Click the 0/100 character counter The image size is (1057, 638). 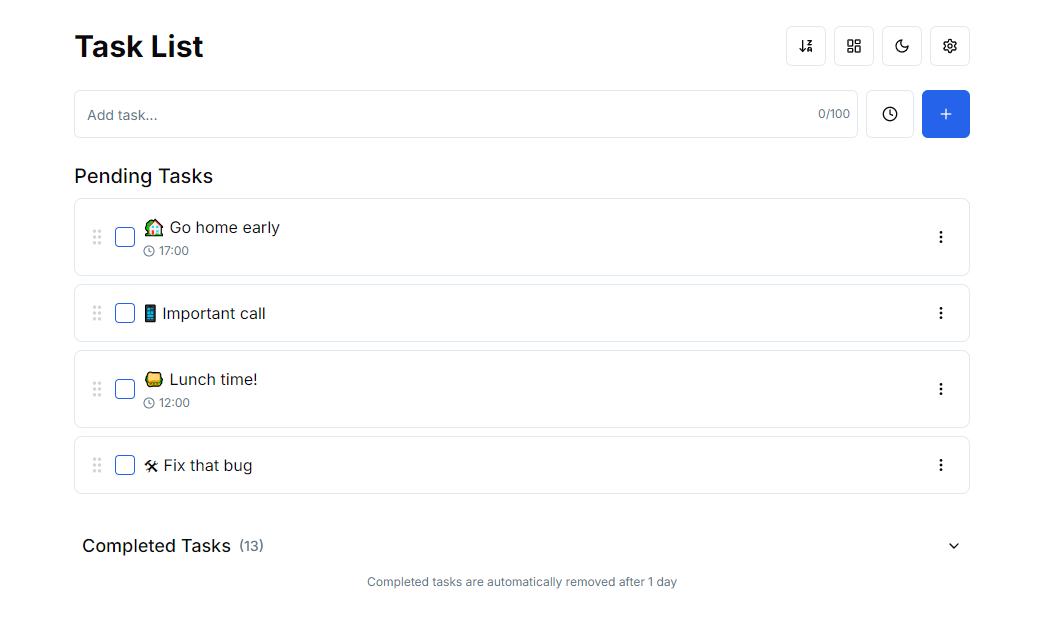833,114
